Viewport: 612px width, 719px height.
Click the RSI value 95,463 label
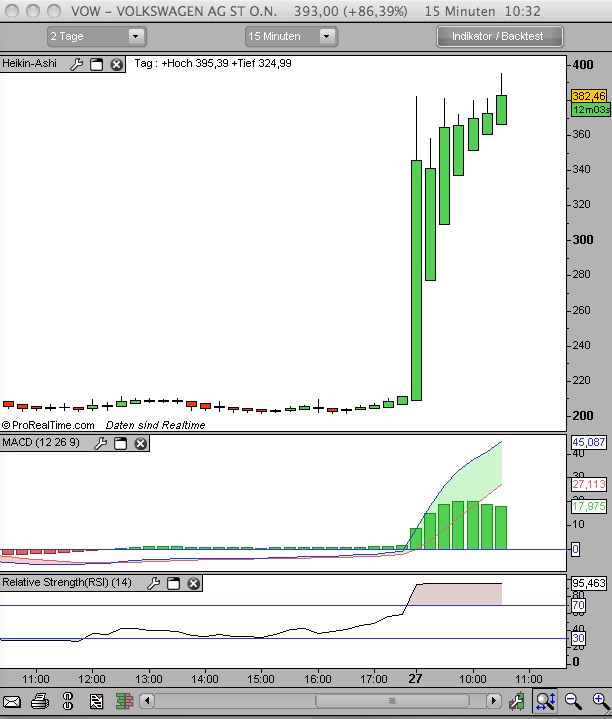coord(589,583)
